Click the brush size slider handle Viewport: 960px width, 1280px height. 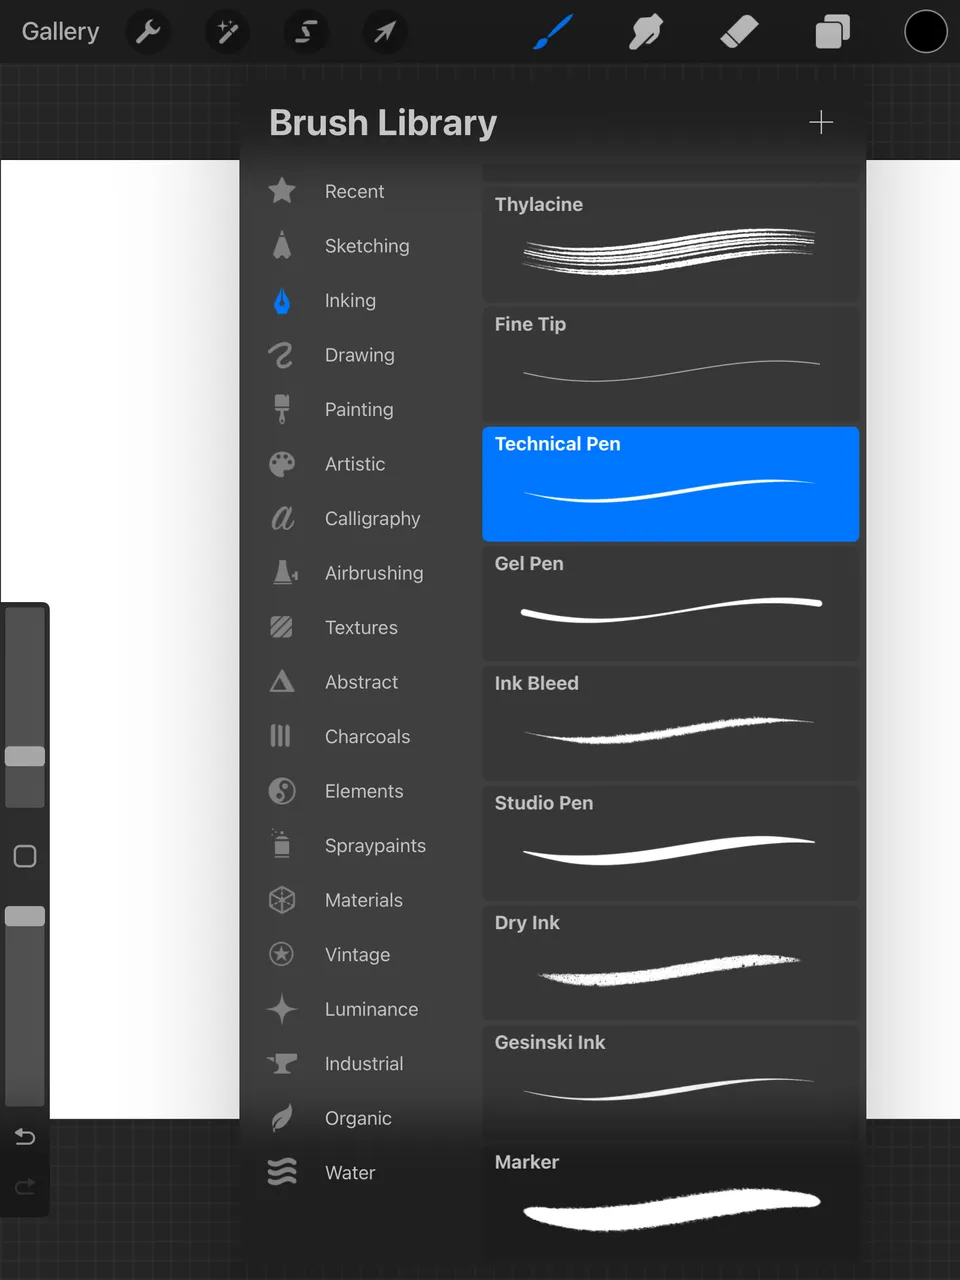click(x=25, y=756)
